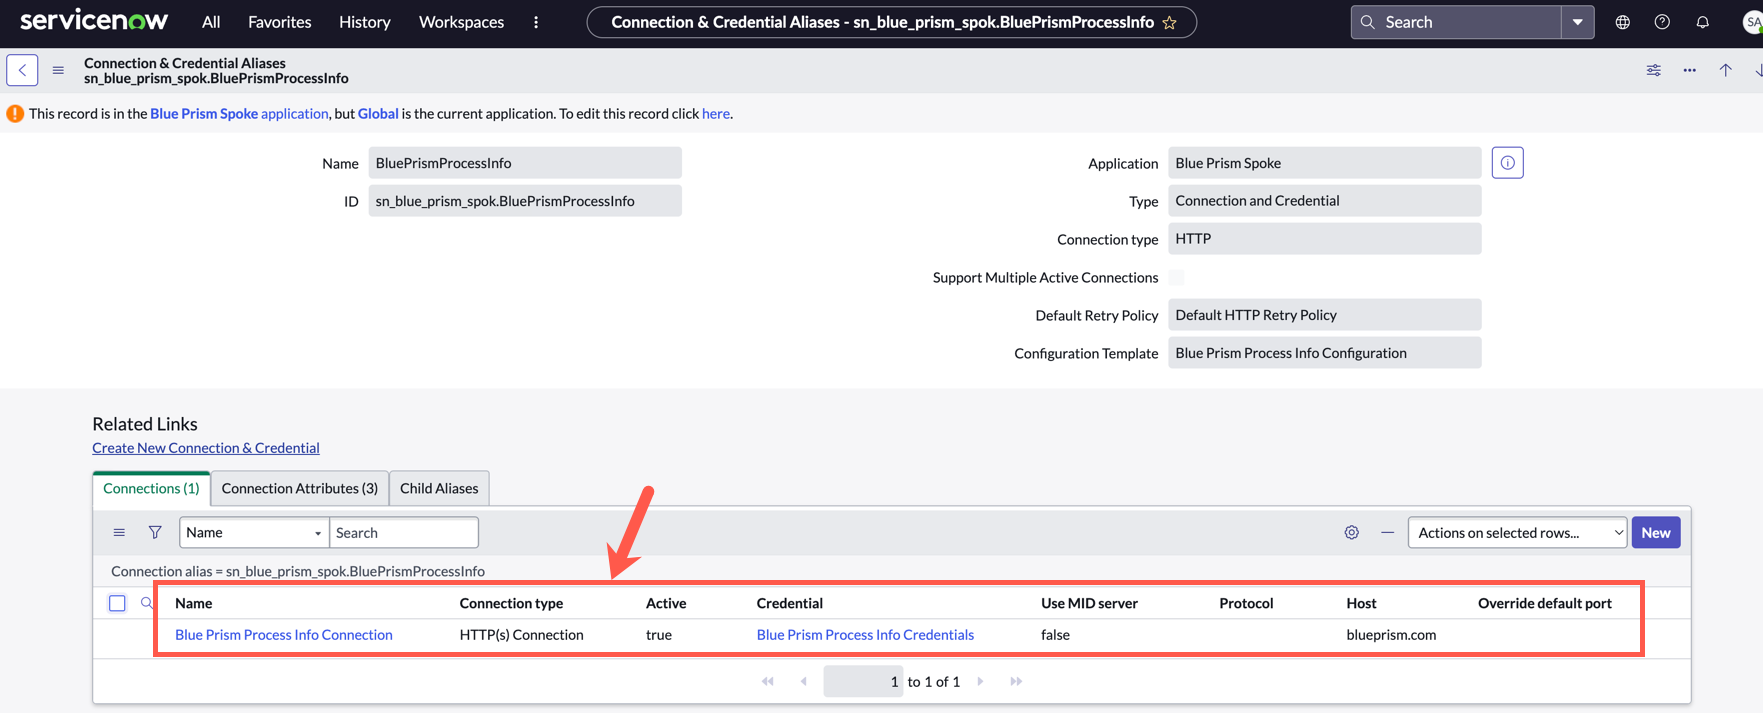Sort by the Host column header
The width and height of the screenshot is (1763, 713).
coord(1361,603)
